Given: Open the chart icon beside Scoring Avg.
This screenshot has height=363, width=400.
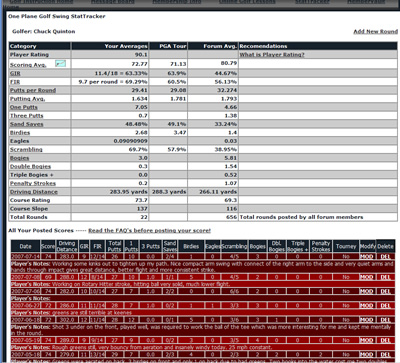Looking at the screenshot, I should click(60, 63).
